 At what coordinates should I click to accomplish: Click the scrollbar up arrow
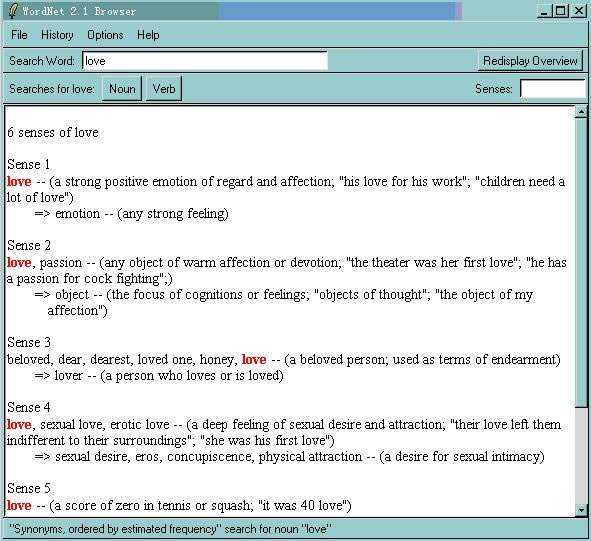[x=581, y=112]
